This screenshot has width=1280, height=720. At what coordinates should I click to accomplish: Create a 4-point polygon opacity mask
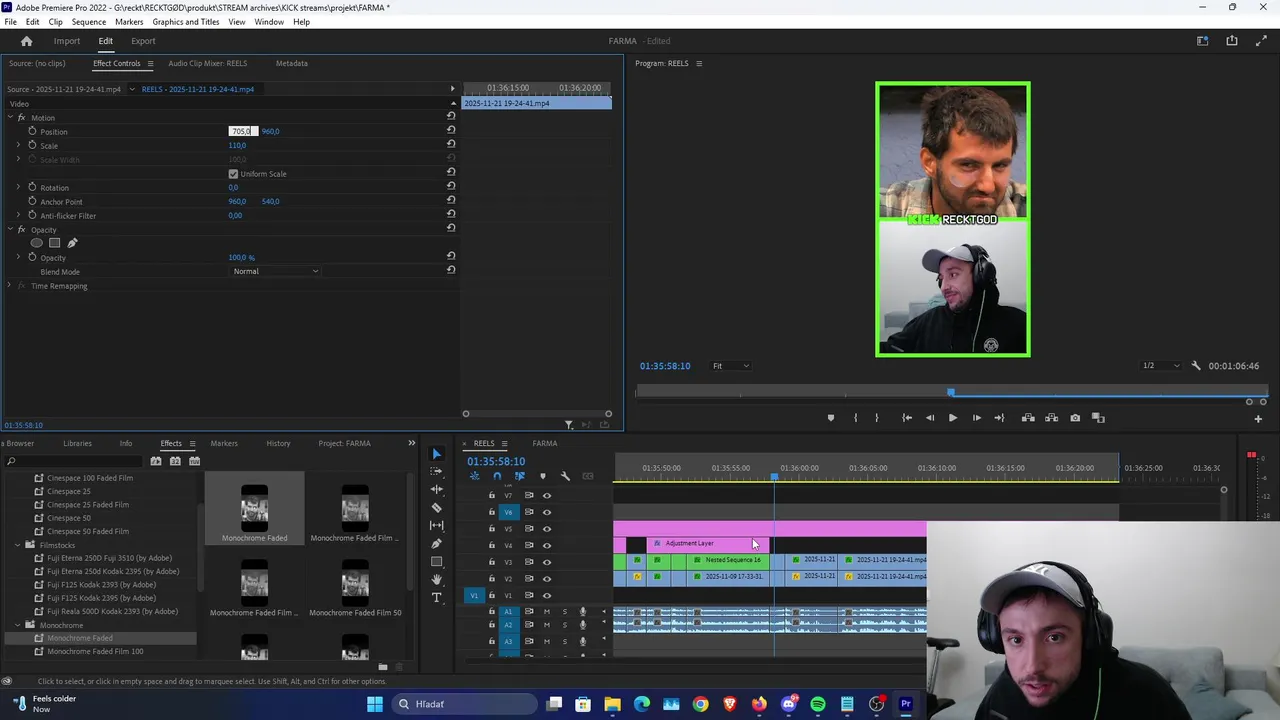(x=55, y=243)
